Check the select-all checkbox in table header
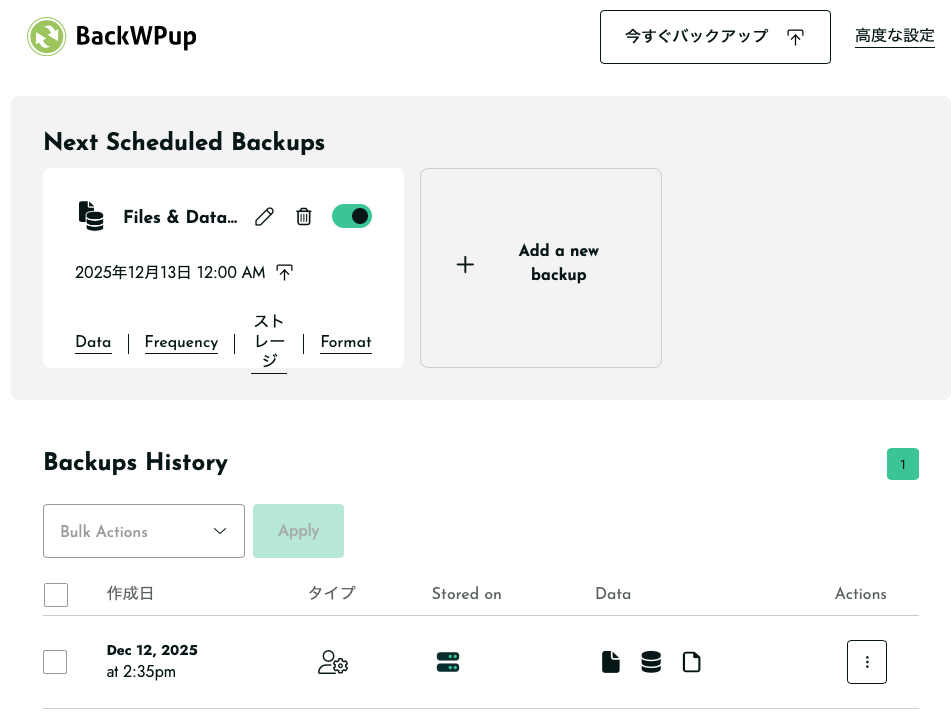The image size is (951, 721). click(56, 595)
